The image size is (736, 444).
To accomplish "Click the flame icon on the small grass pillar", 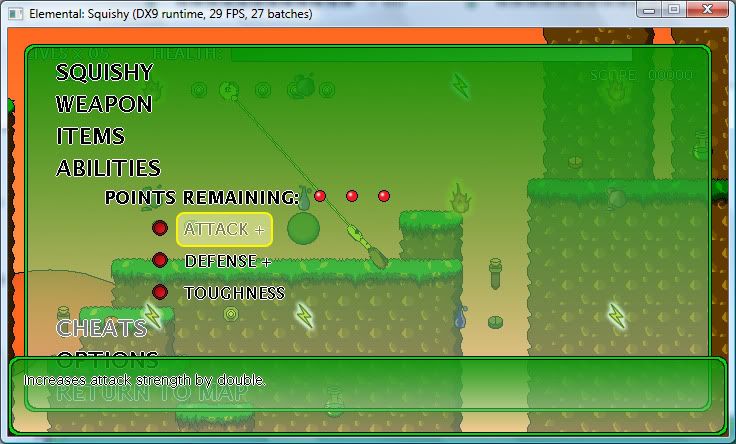I will point(460,198).
